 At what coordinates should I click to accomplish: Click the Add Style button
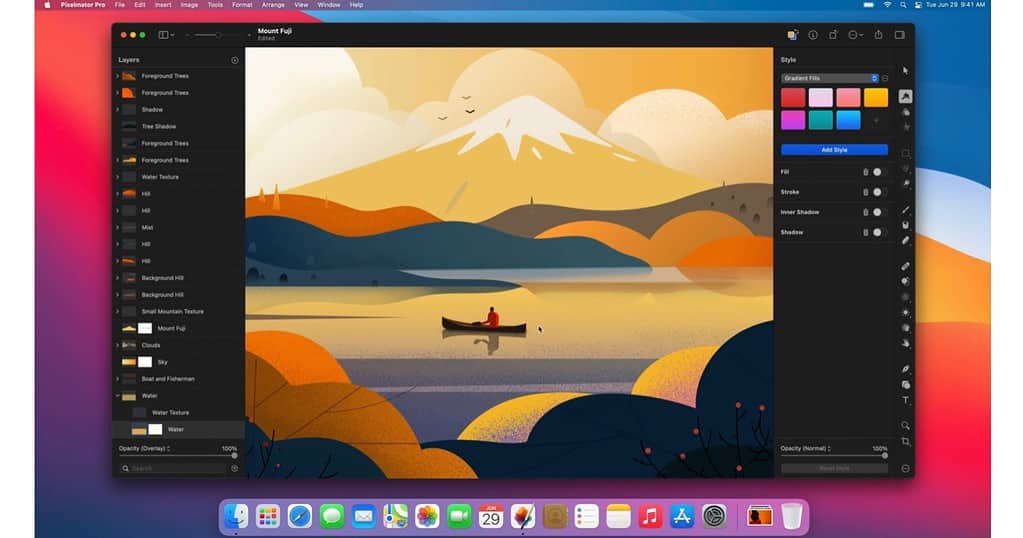coord(834,150)
